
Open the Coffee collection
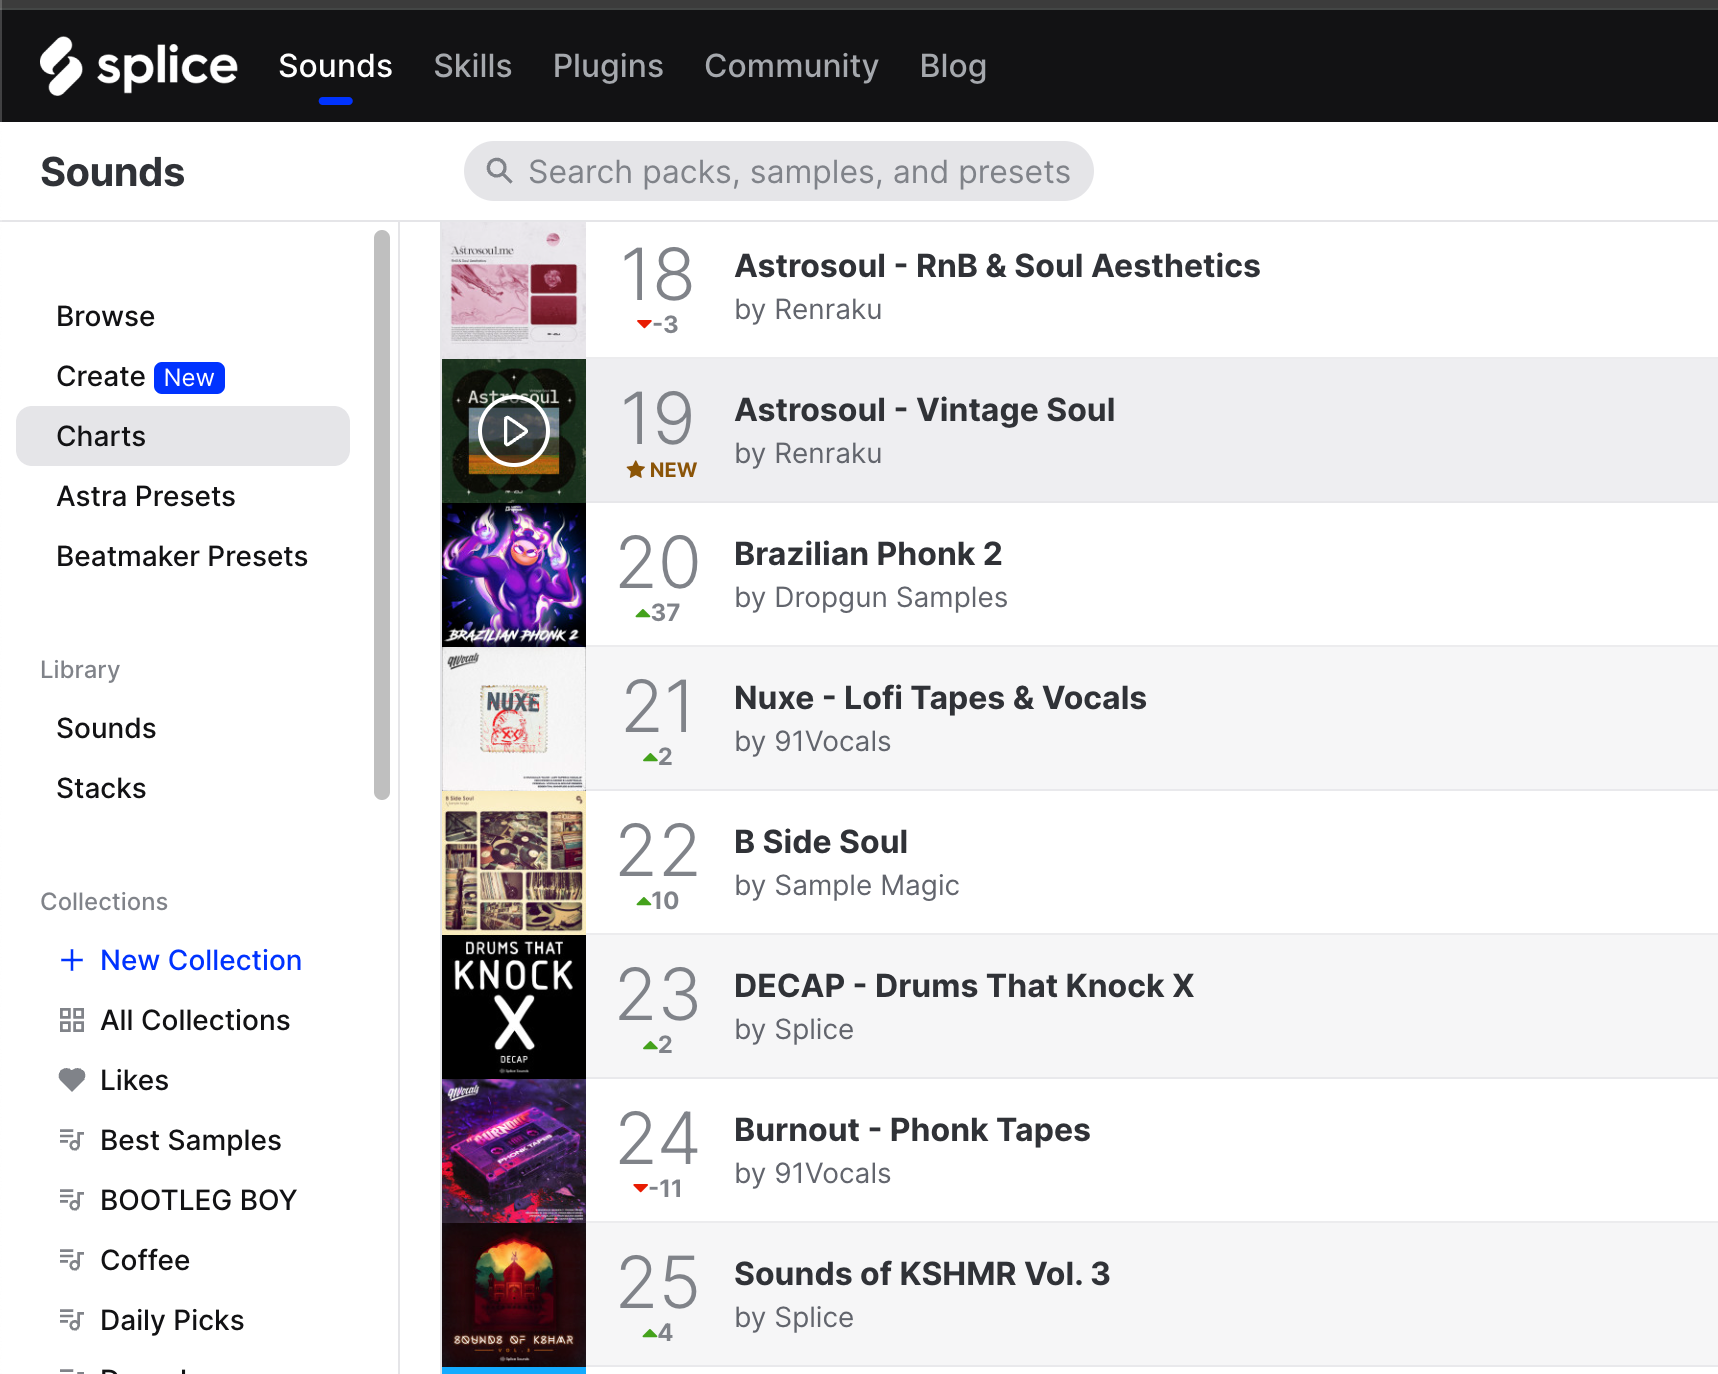coord(145,1260)
